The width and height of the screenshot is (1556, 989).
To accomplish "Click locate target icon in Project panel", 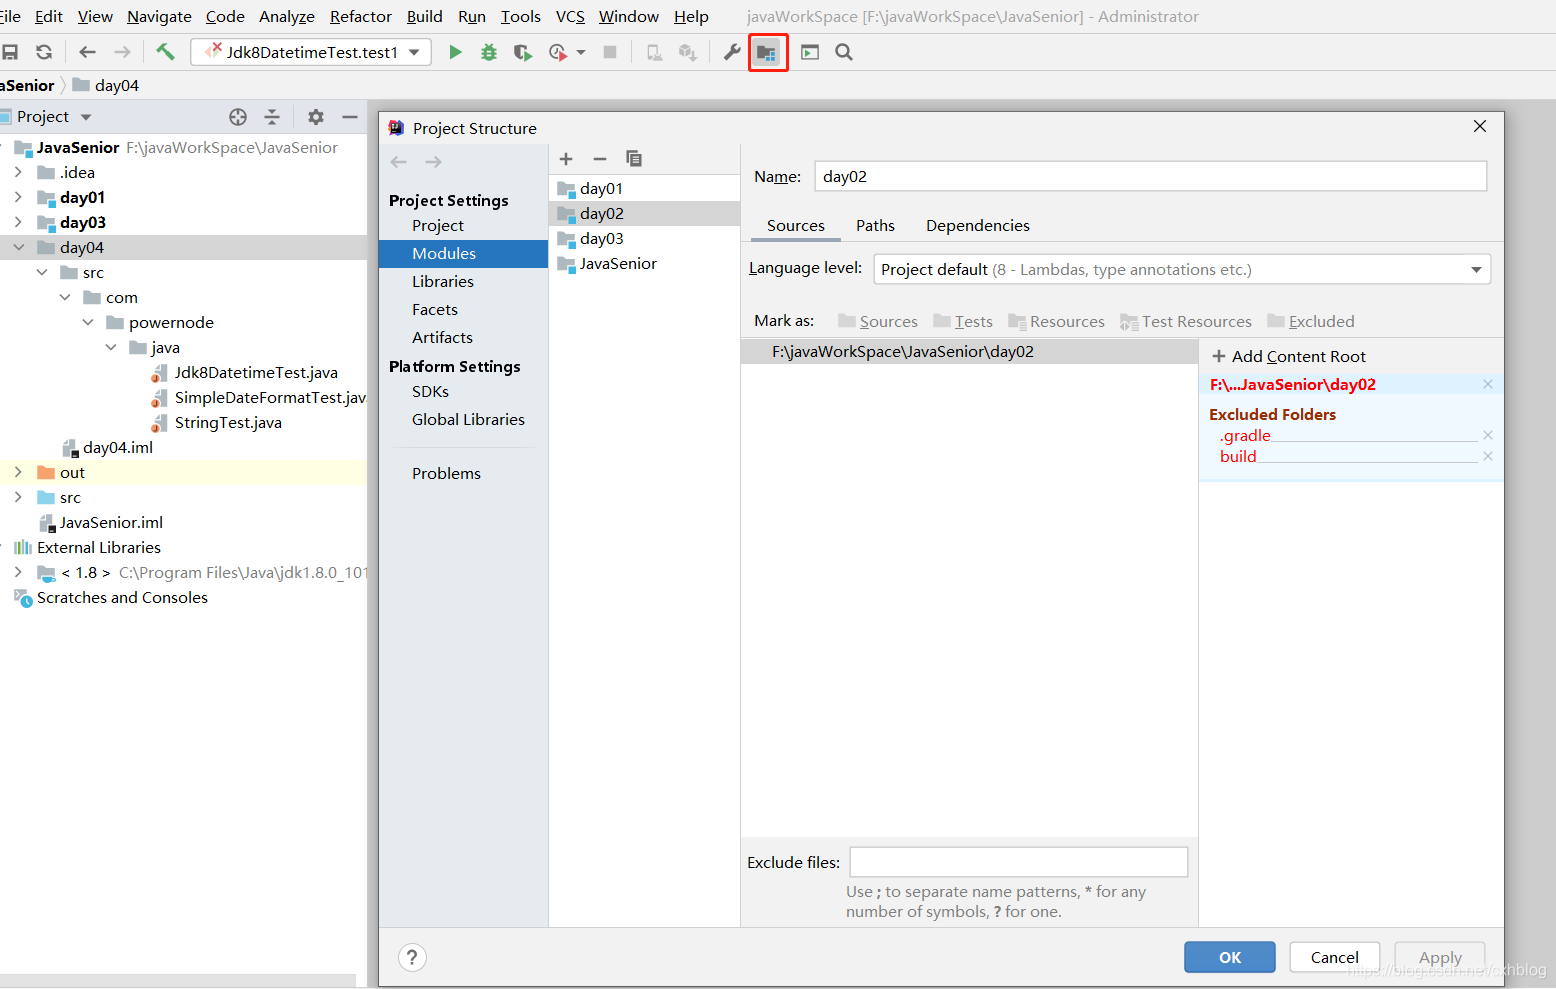I will [x=238, y=117].
